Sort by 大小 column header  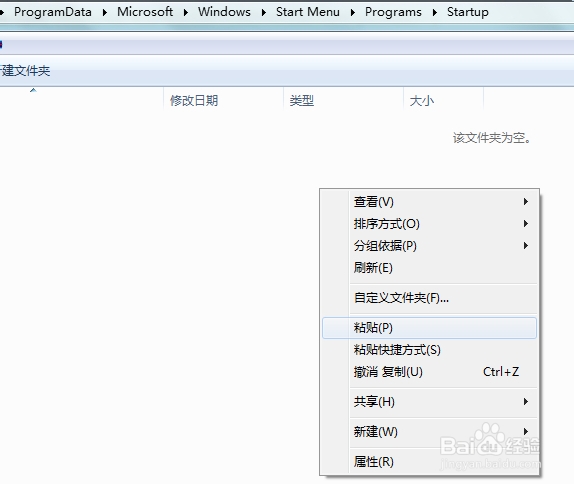point(443,101)
